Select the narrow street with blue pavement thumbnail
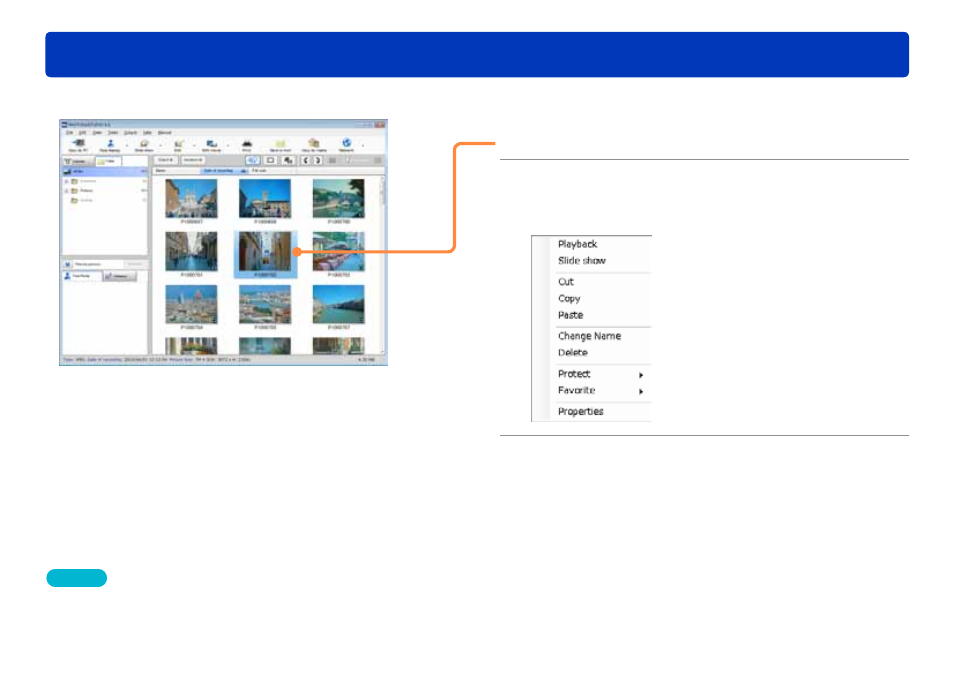Image resolution: width=954 pixels, height=673 pixels. point(191,251)
